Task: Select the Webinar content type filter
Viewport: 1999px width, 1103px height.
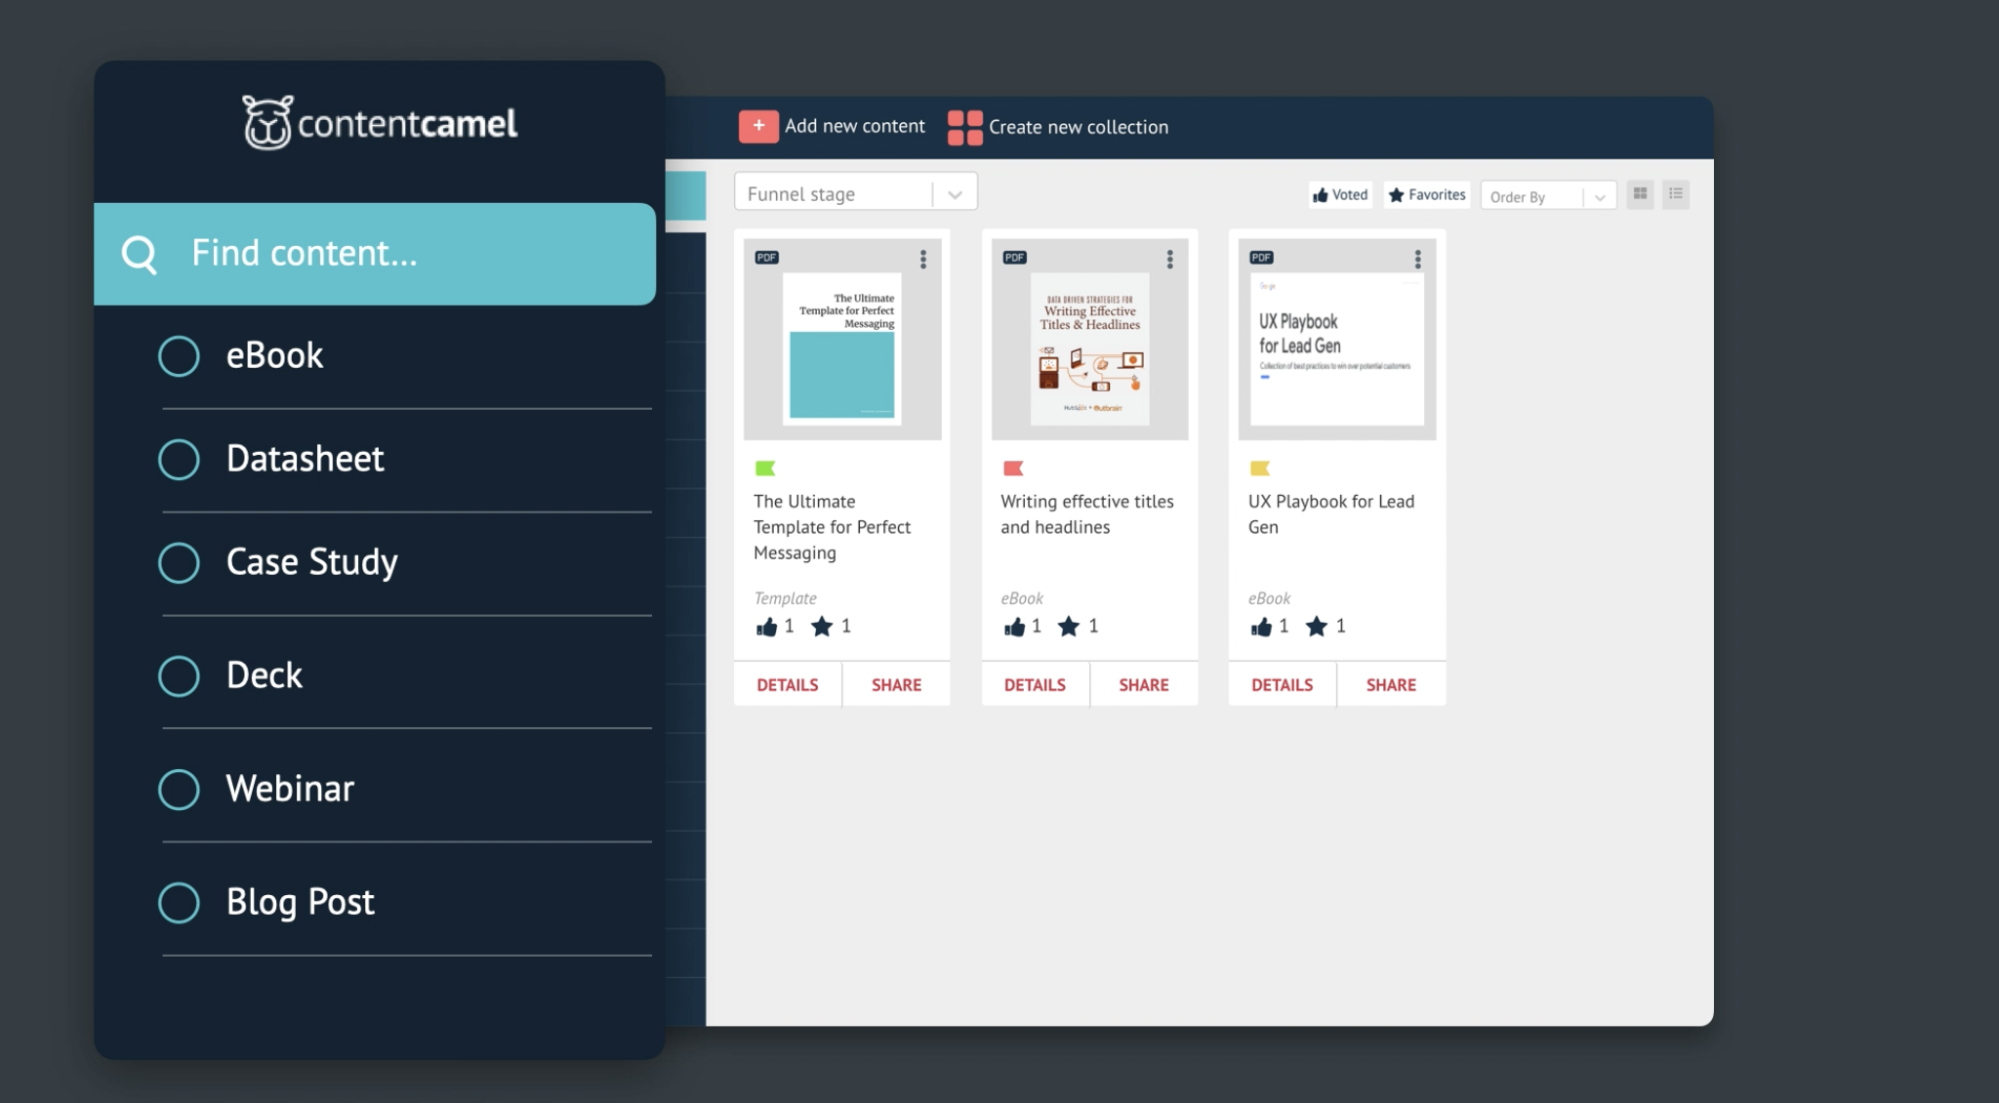Action: pos(291,786)
